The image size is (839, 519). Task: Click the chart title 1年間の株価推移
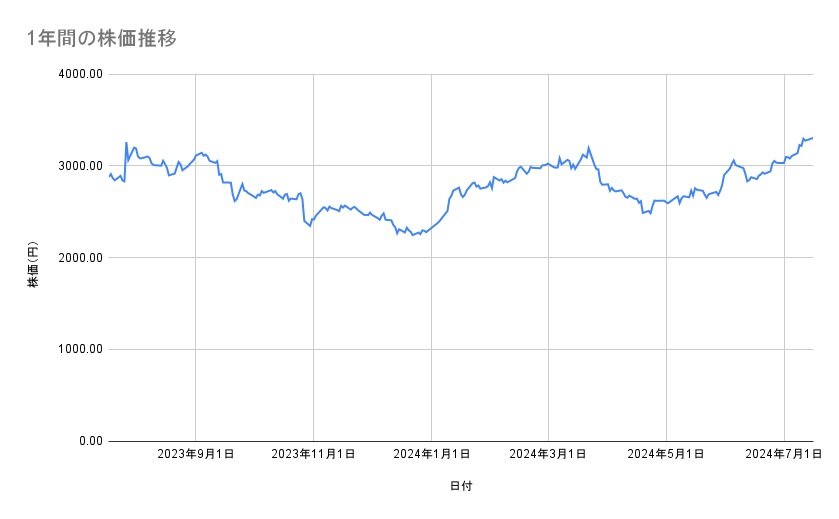pyautogui.click(x=103, y=39)
